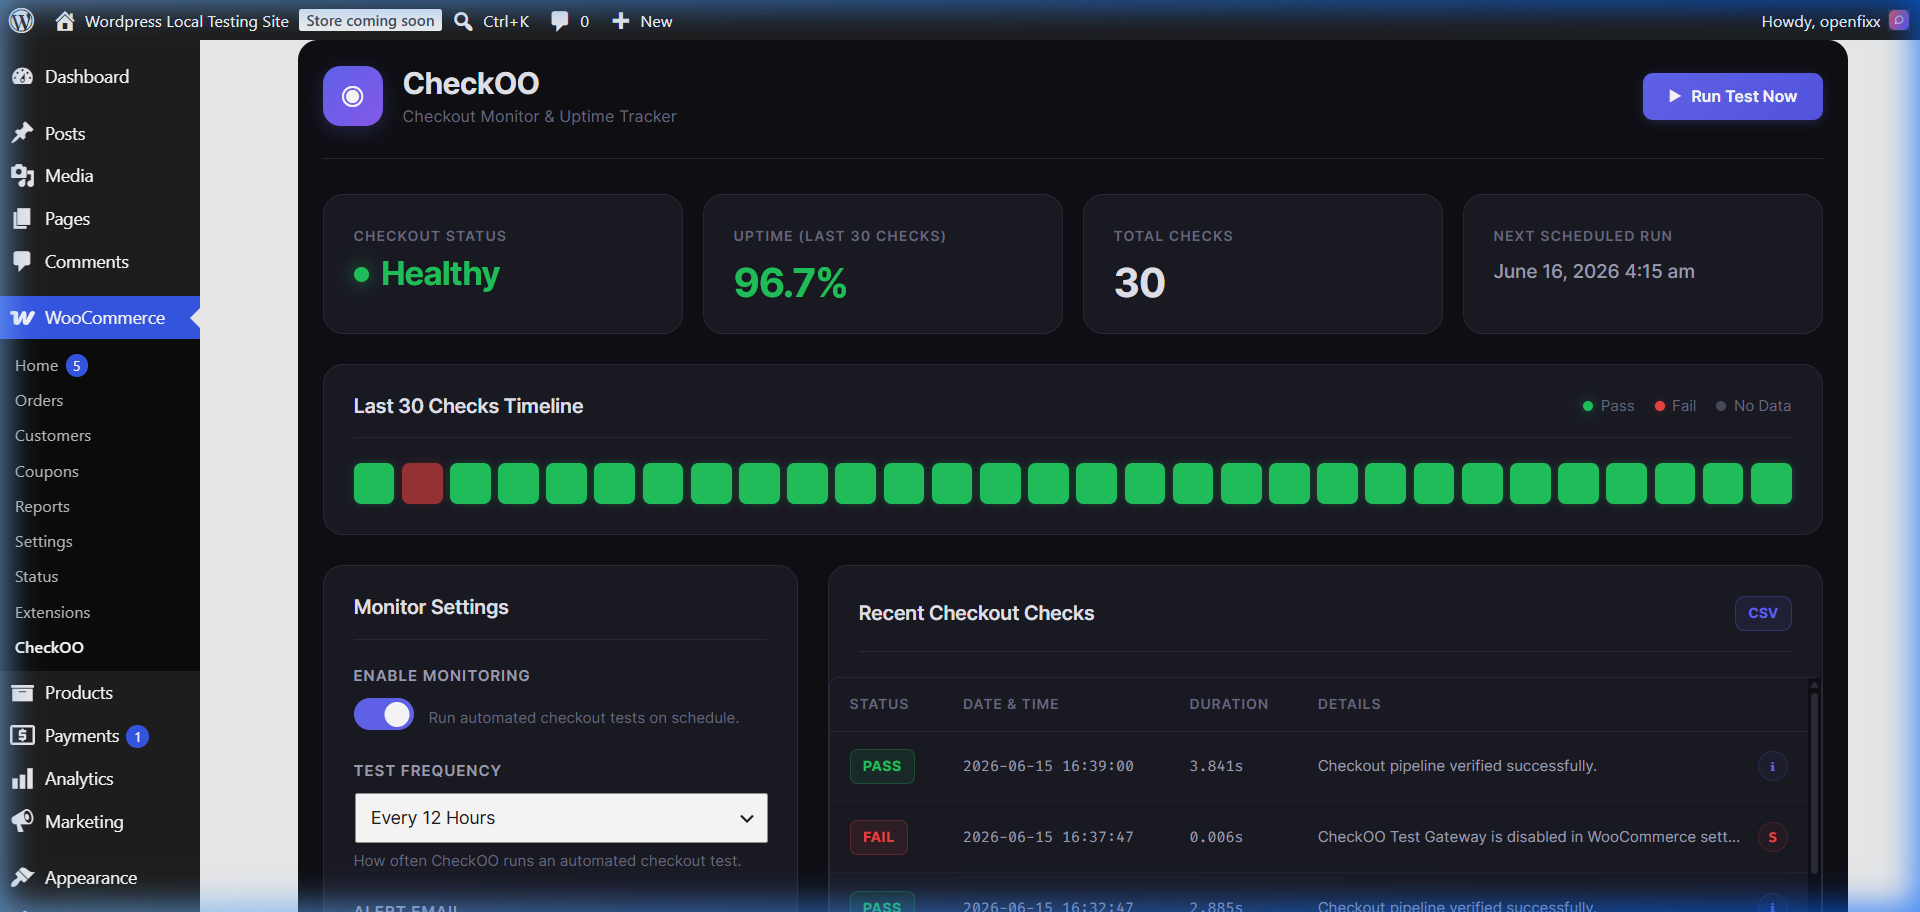Click the Products box icon
This screenshot has height=912, width=1920.
(x=22, y=693)
